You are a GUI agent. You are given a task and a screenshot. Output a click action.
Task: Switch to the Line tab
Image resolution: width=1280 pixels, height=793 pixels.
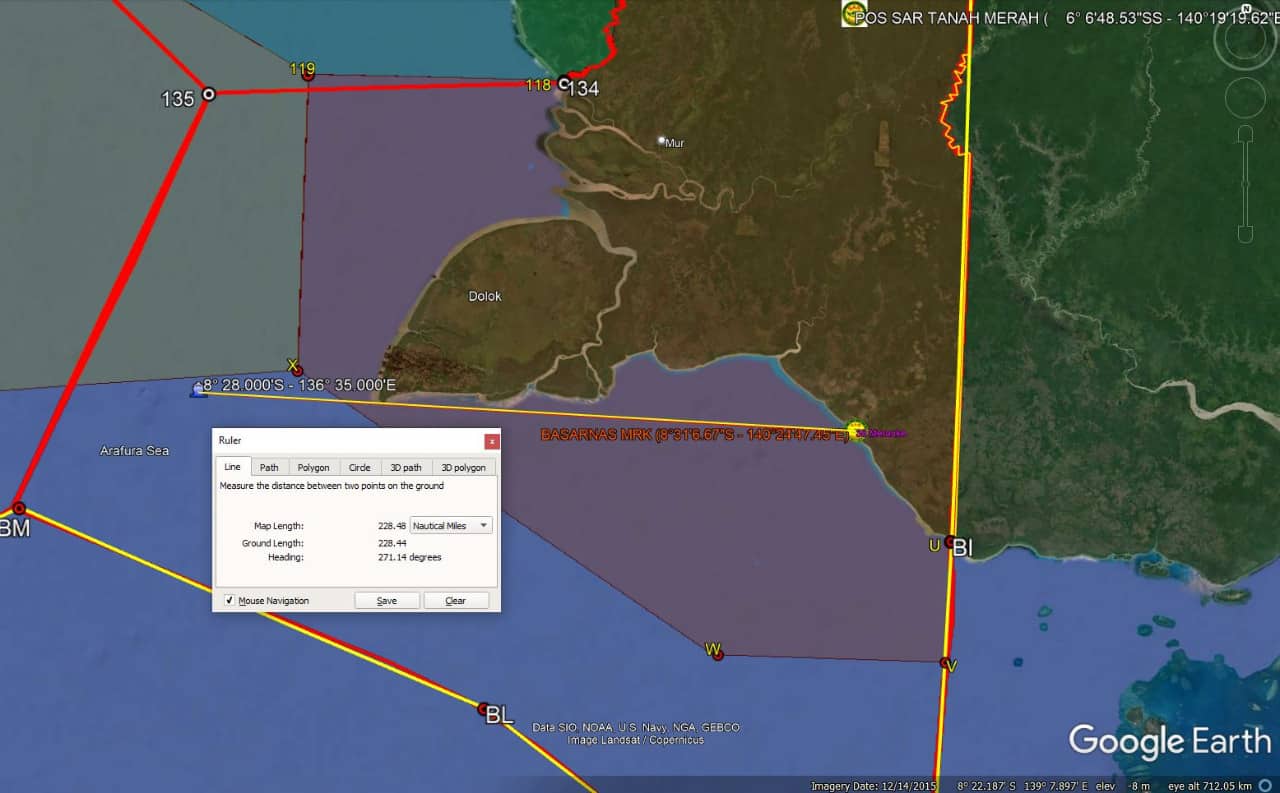232,467
